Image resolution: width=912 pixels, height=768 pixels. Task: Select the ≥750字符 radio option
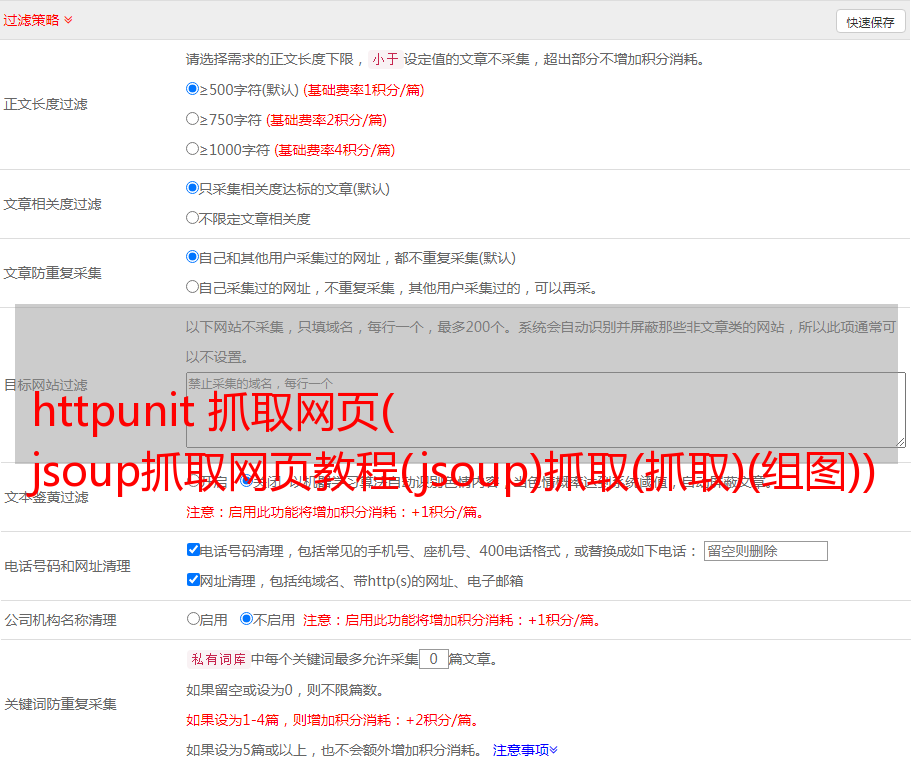point(192,119)
